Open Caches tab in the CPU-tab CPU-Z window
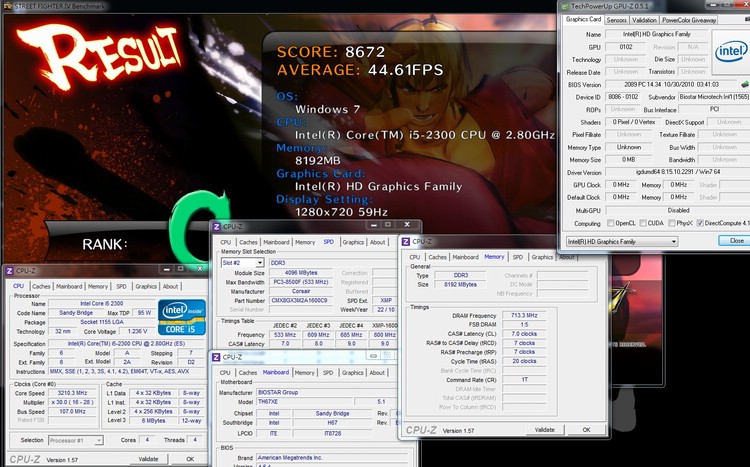Screen dimensions: 750x467 tap(41, 286)
